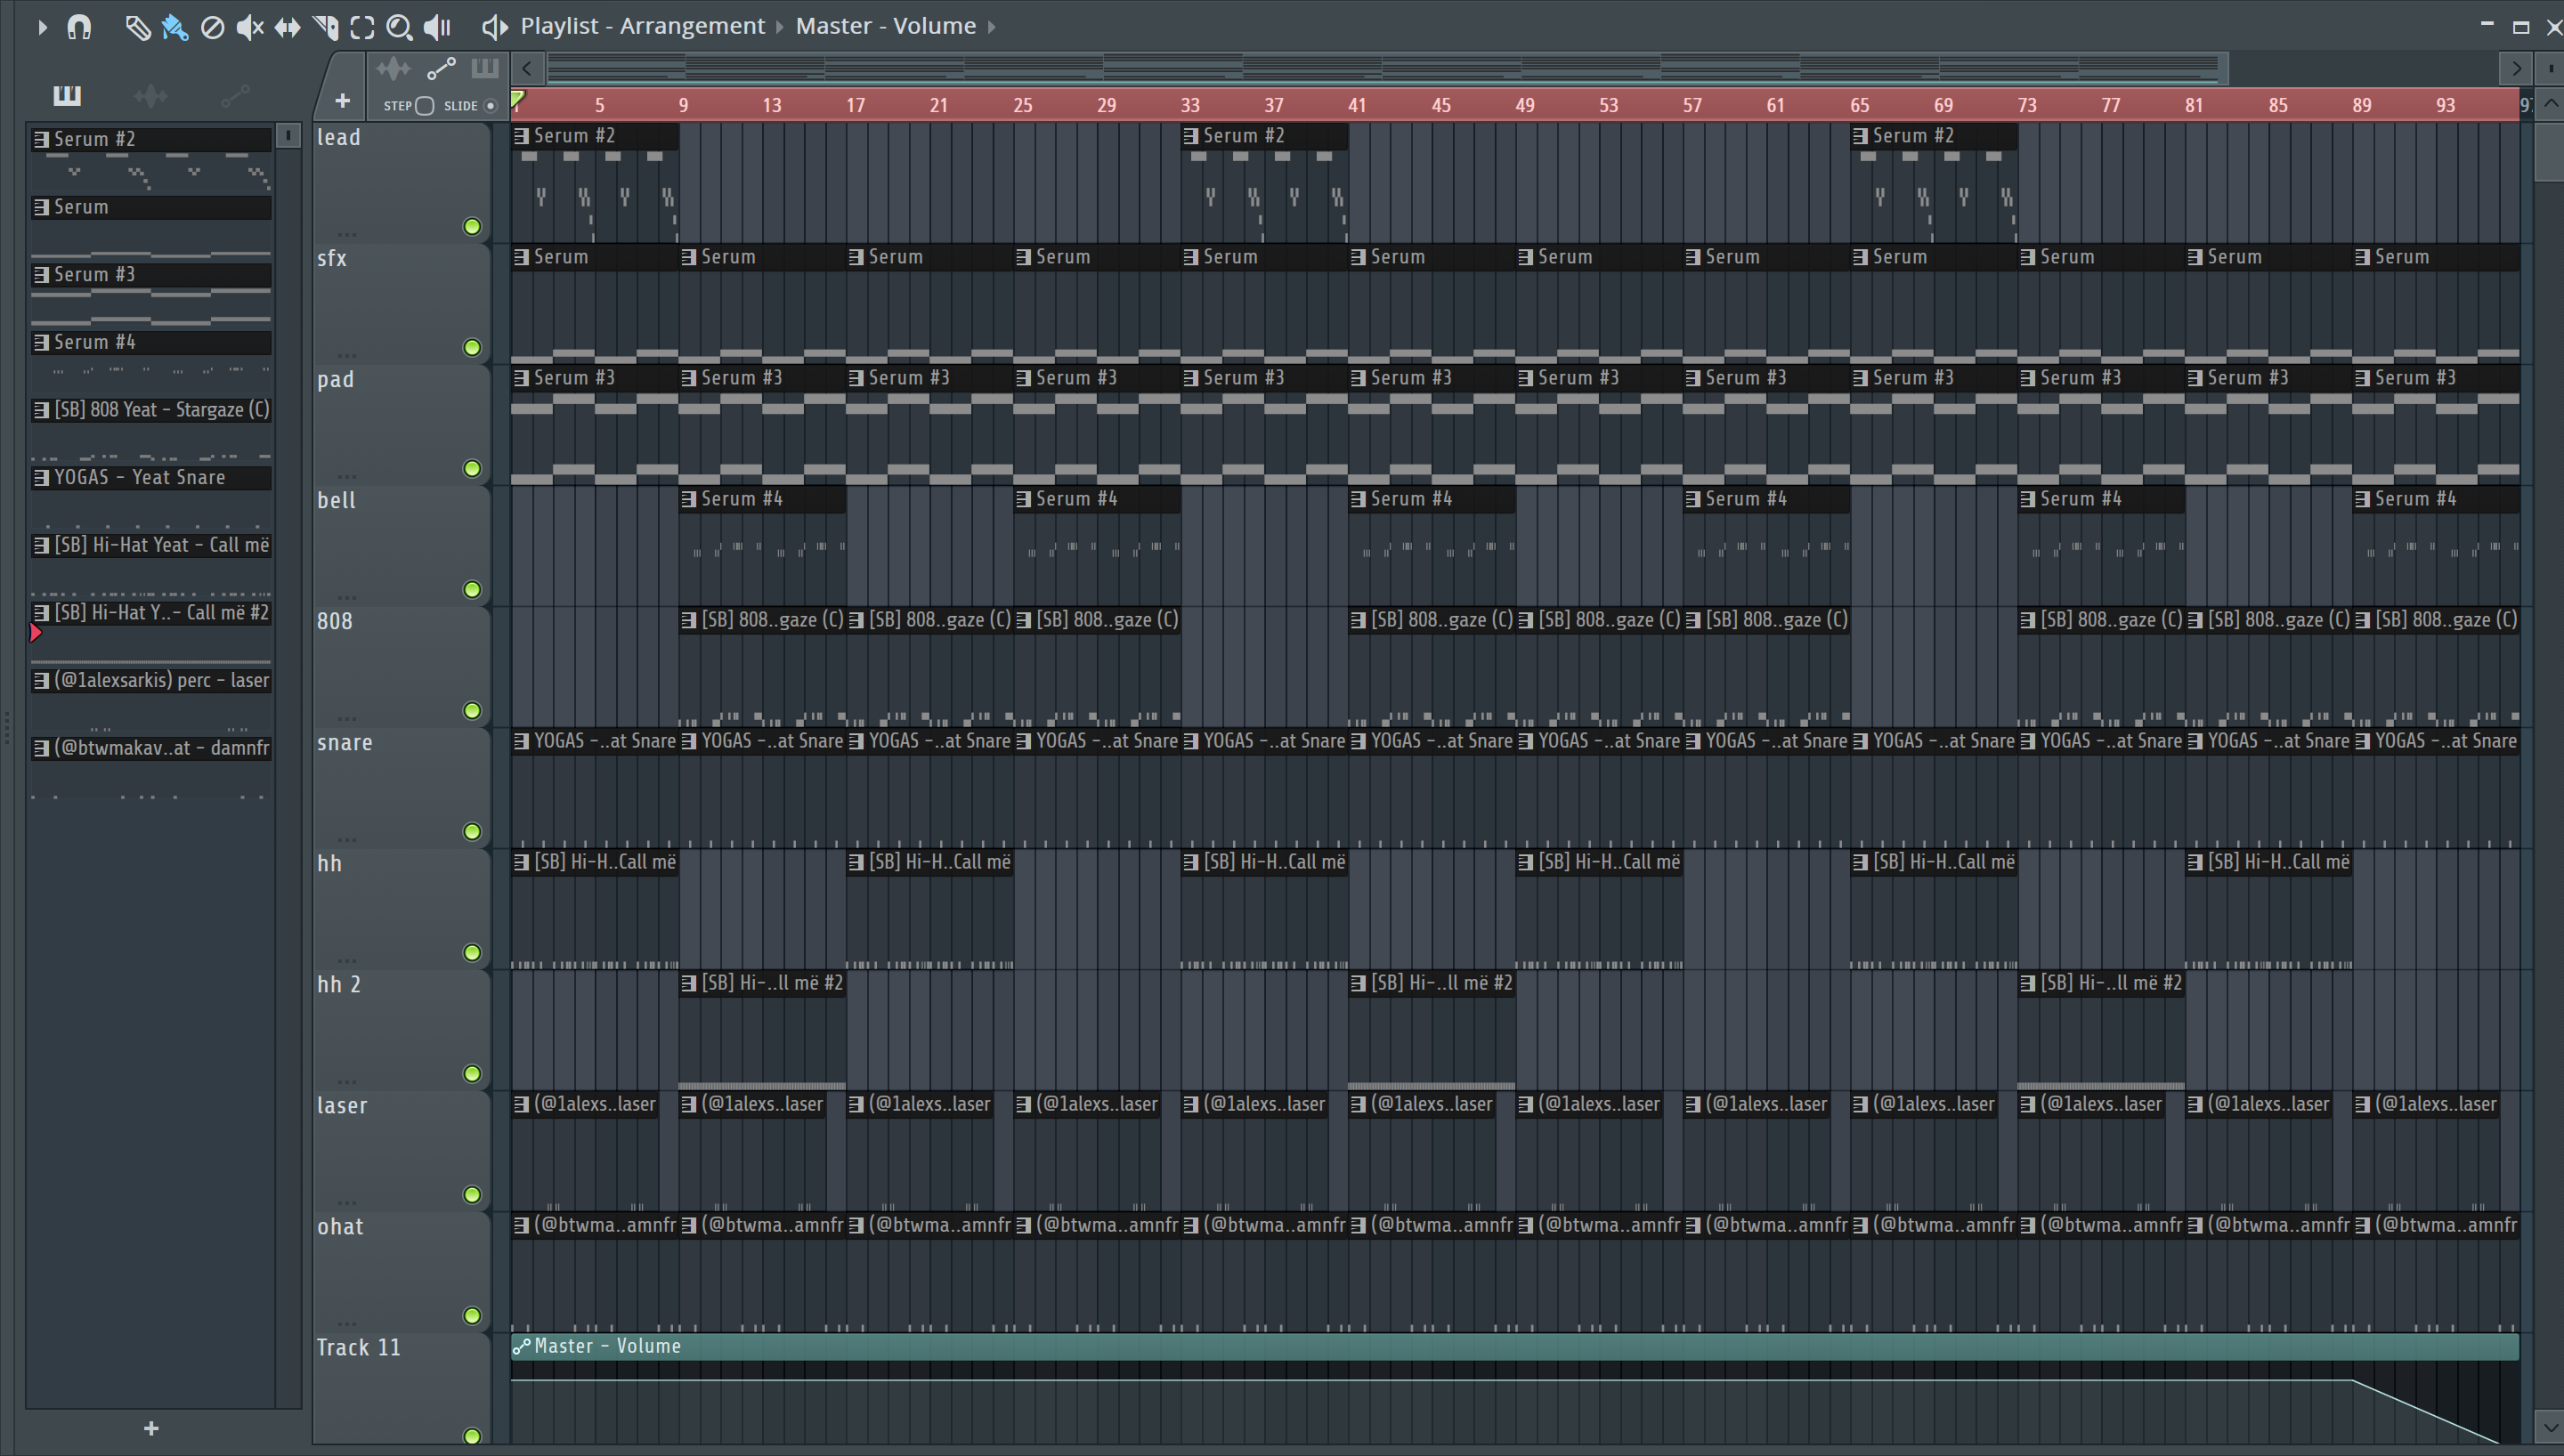Mute the lead track
The width and height of the screenshot is (2564, 1456).
[x=472, y=227]
